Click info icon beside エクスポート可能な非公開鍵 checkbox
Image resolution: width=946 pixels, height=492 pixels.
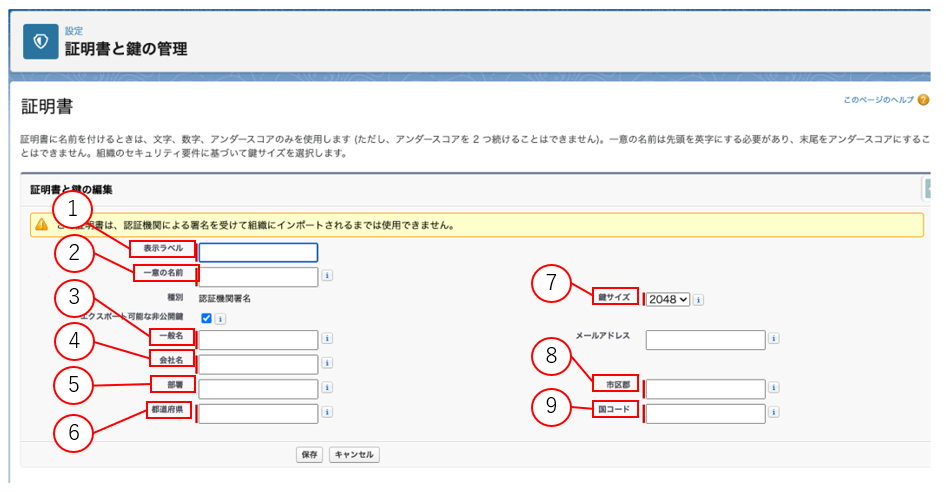click(x=220, y=319)
